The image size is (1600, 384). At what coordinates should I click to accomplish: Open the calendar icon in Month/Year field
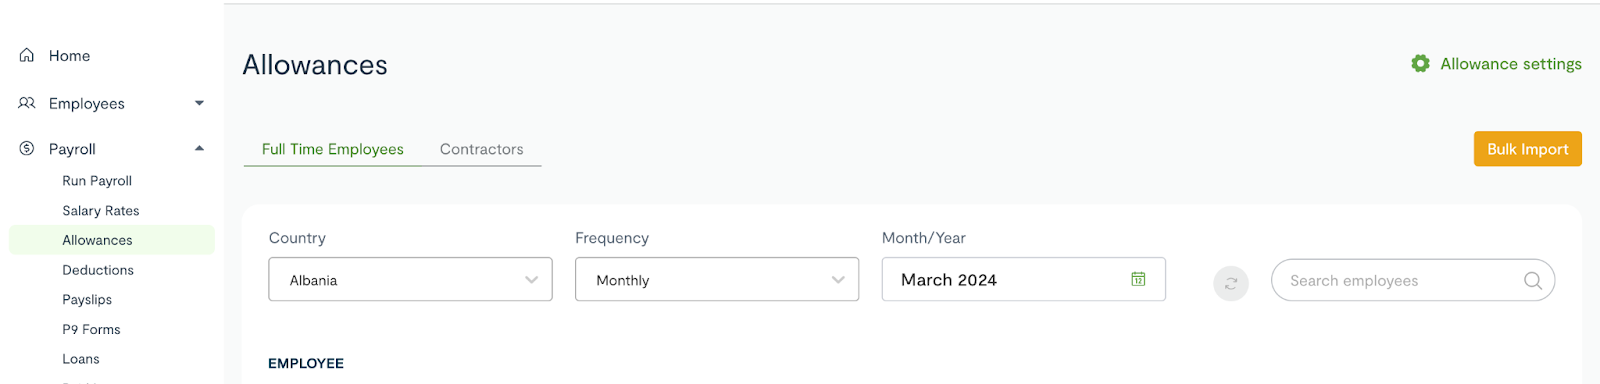click(x=1138, y=279)
